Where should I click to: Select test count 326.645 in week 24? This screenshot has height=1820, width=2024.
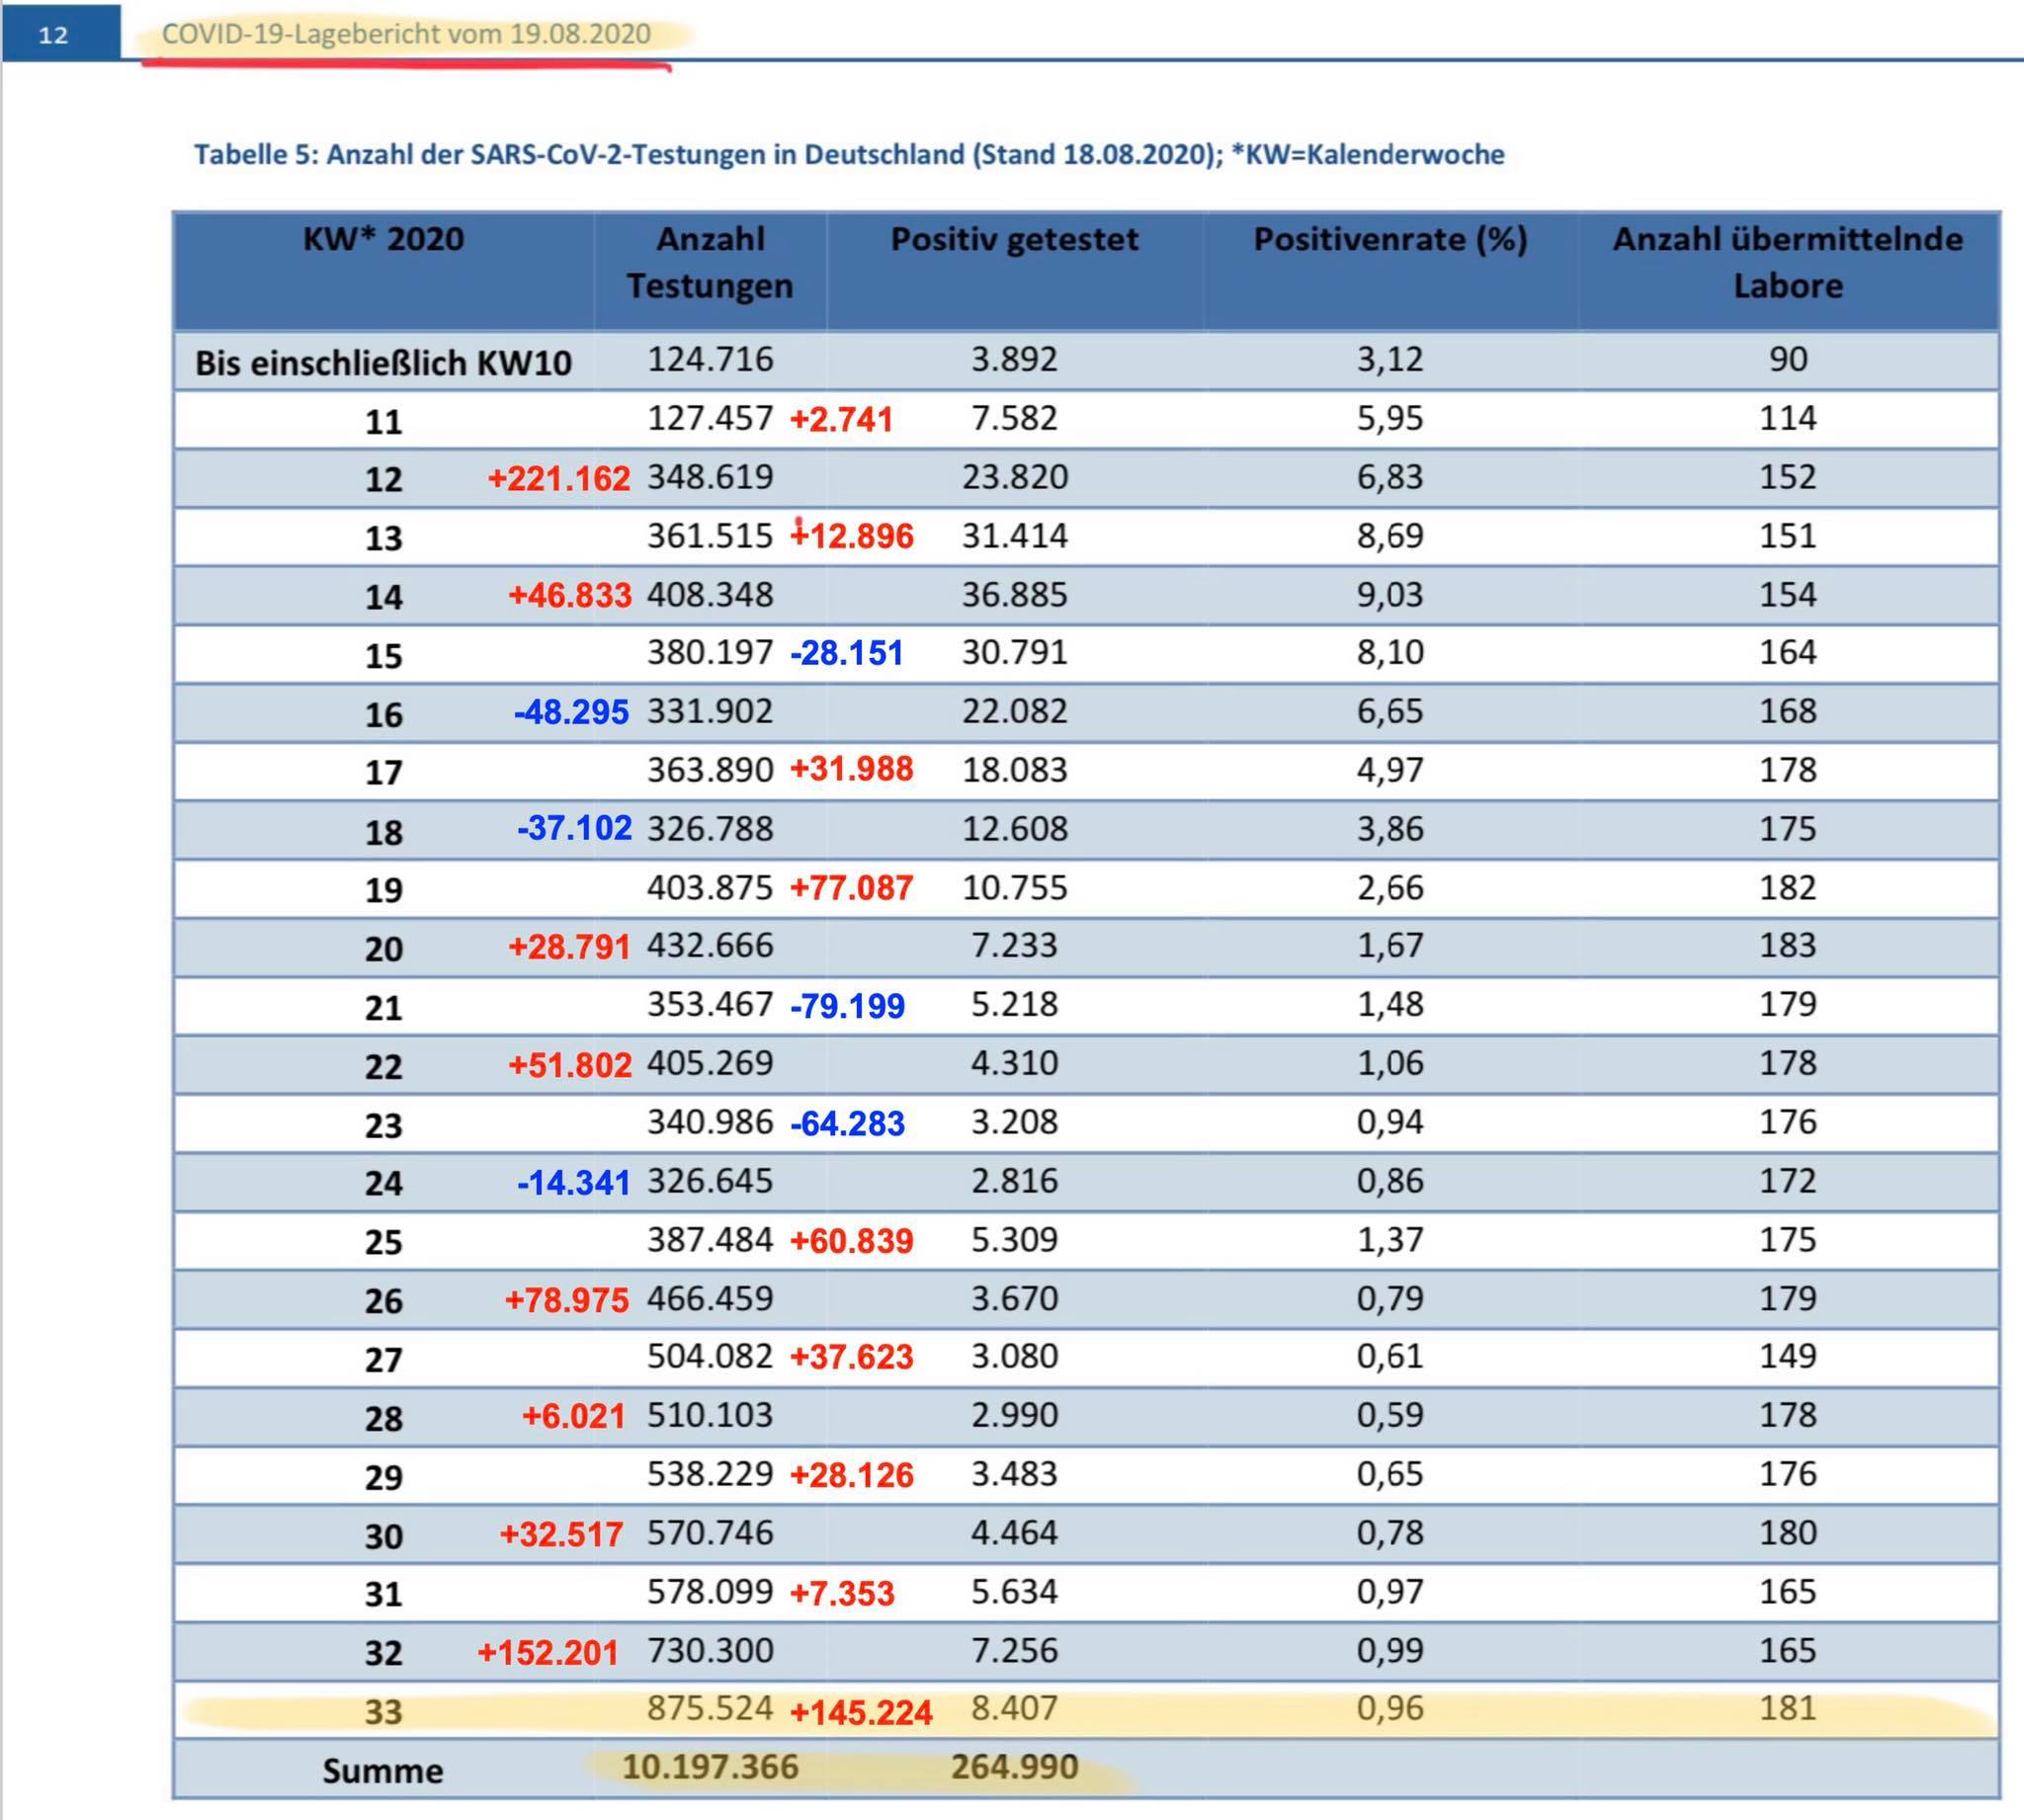point(710,1181)
